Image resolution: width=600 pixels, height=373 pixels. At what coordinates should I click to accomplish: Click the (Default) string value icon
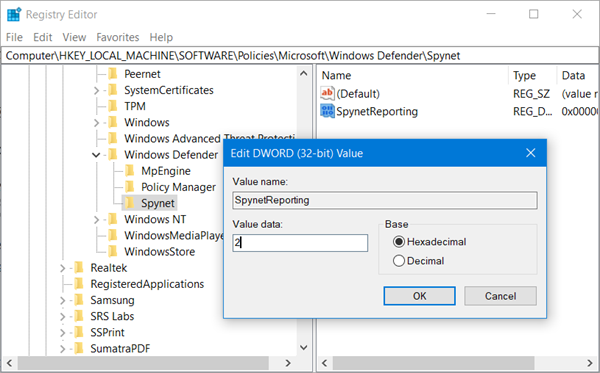point(328,93)
